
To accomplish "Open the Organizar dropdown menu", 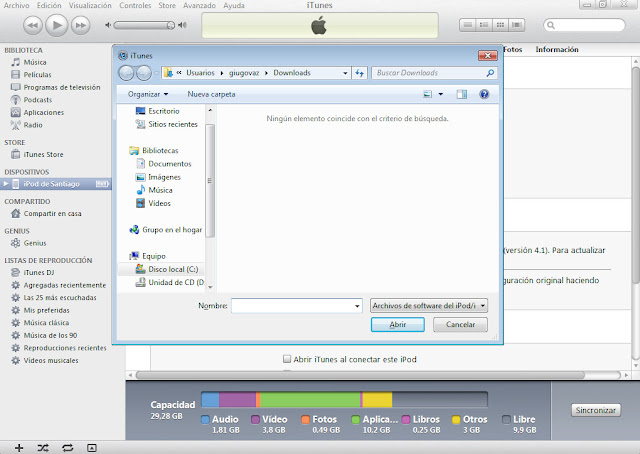I will pyautogui.click(x=148, y=94).
